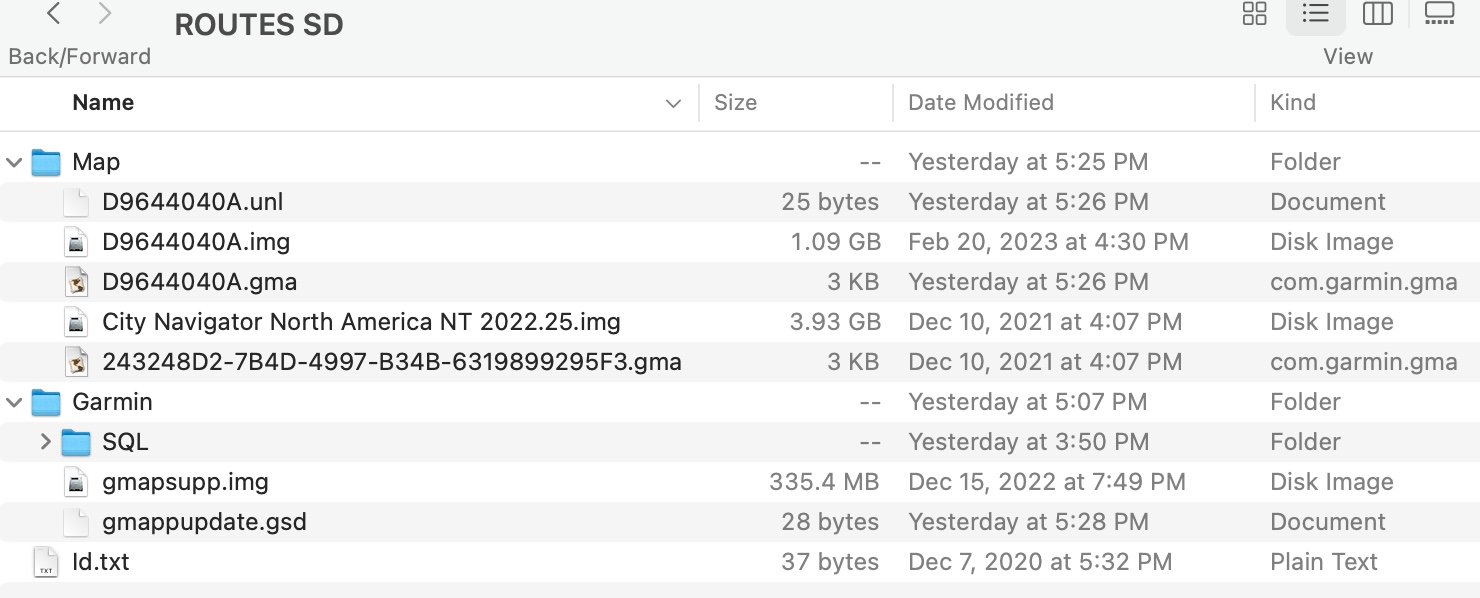Collapse the Garmin folder

(14, 402)
